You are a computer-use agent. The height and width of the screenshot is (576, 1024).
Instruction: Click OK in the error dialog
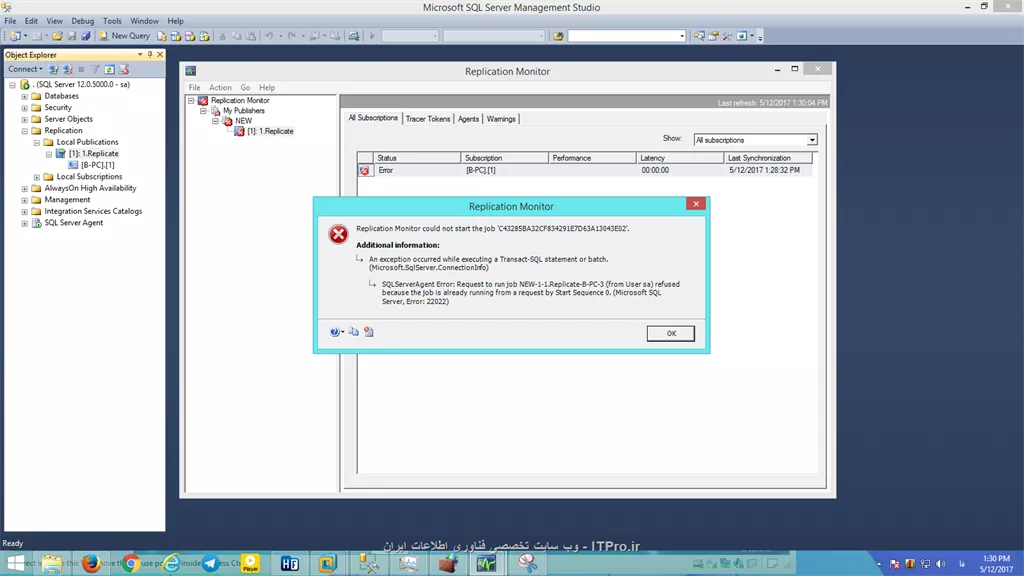tap(671, 334)
